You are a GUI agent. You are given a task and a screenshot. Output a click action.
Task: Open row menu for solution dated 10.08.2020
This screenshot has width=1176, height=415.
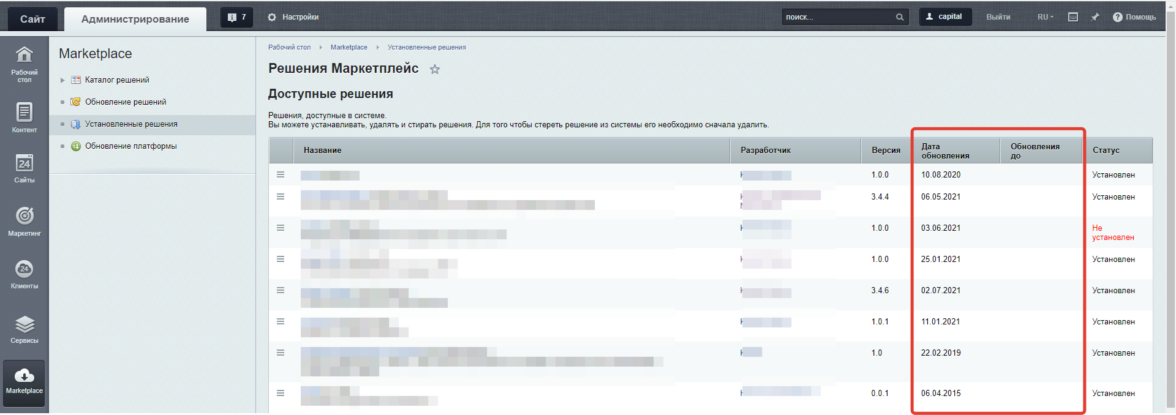[280, 174]
